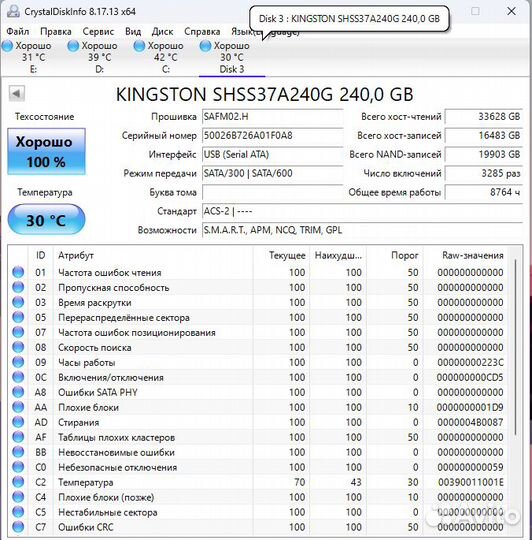
Task: Click the disk title KINGSTON SHSS37A240G 240,0 GB
Action: tap(264, 94)
